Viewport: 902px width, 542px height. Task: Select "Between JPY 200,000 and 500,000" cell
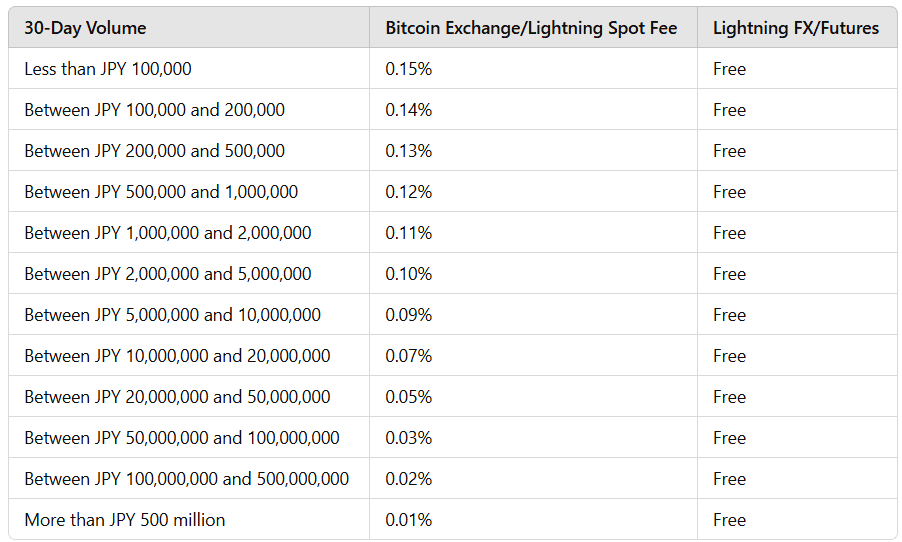(x=154, y=151)
